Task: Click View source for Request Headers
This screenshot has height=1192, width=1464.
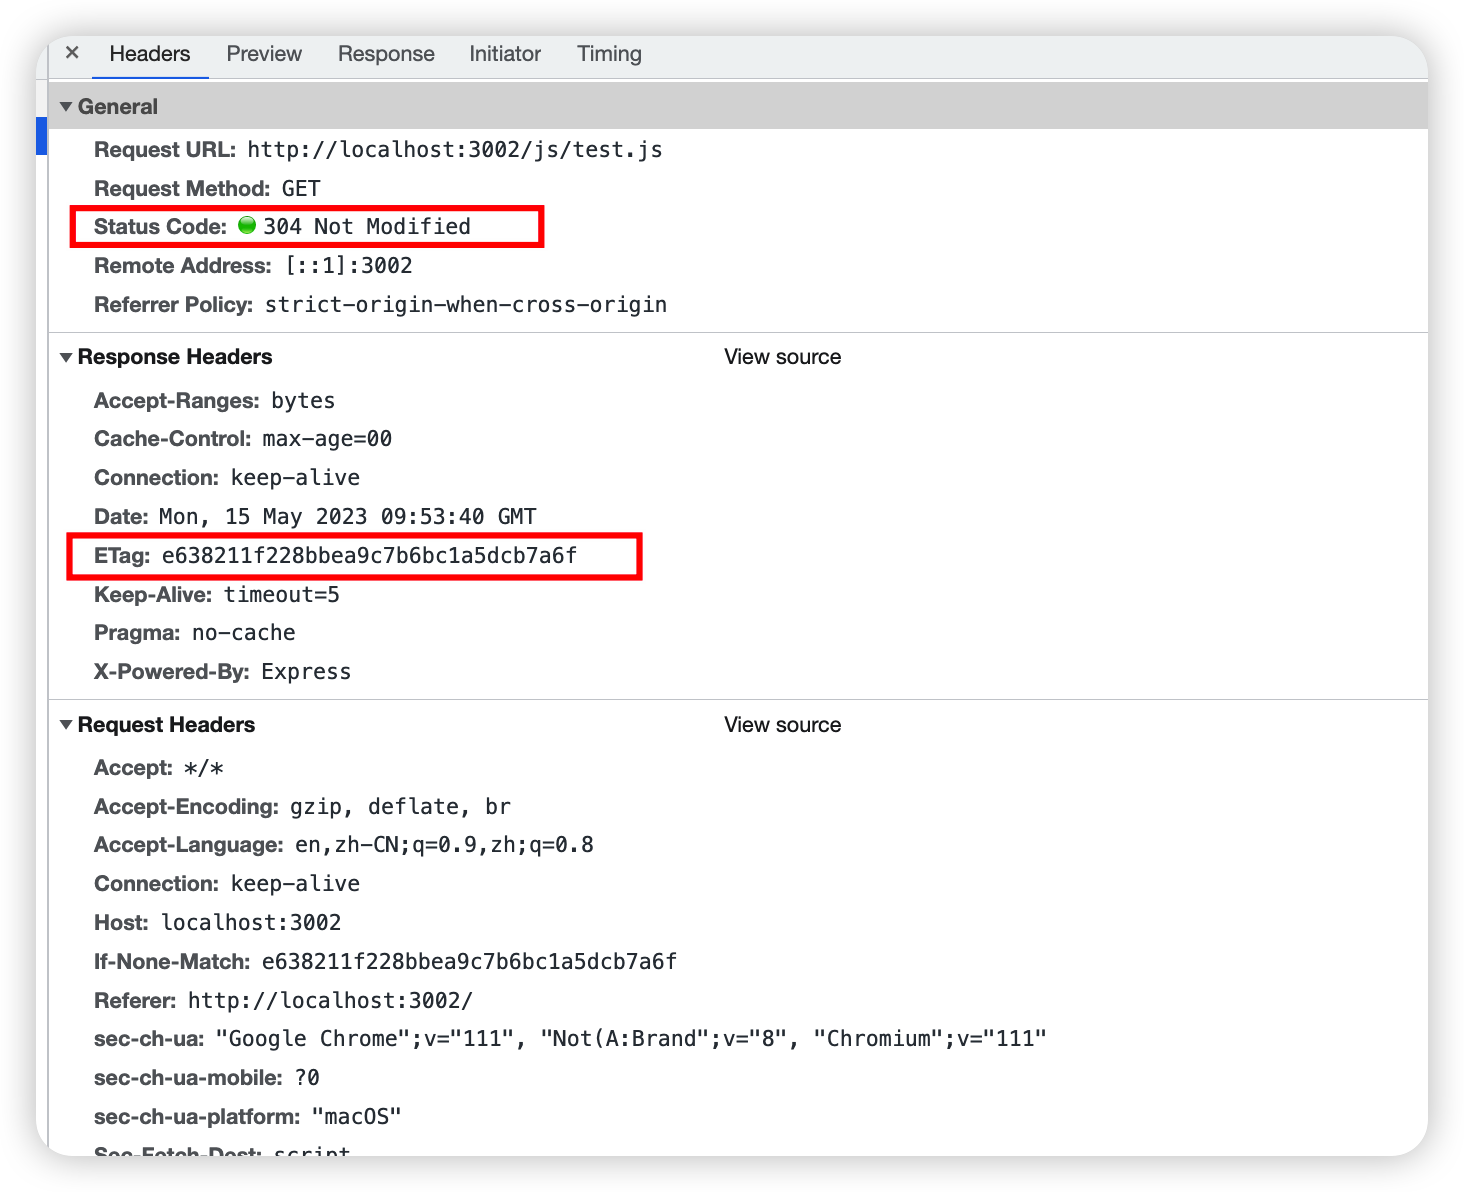Action: (782, 725)
